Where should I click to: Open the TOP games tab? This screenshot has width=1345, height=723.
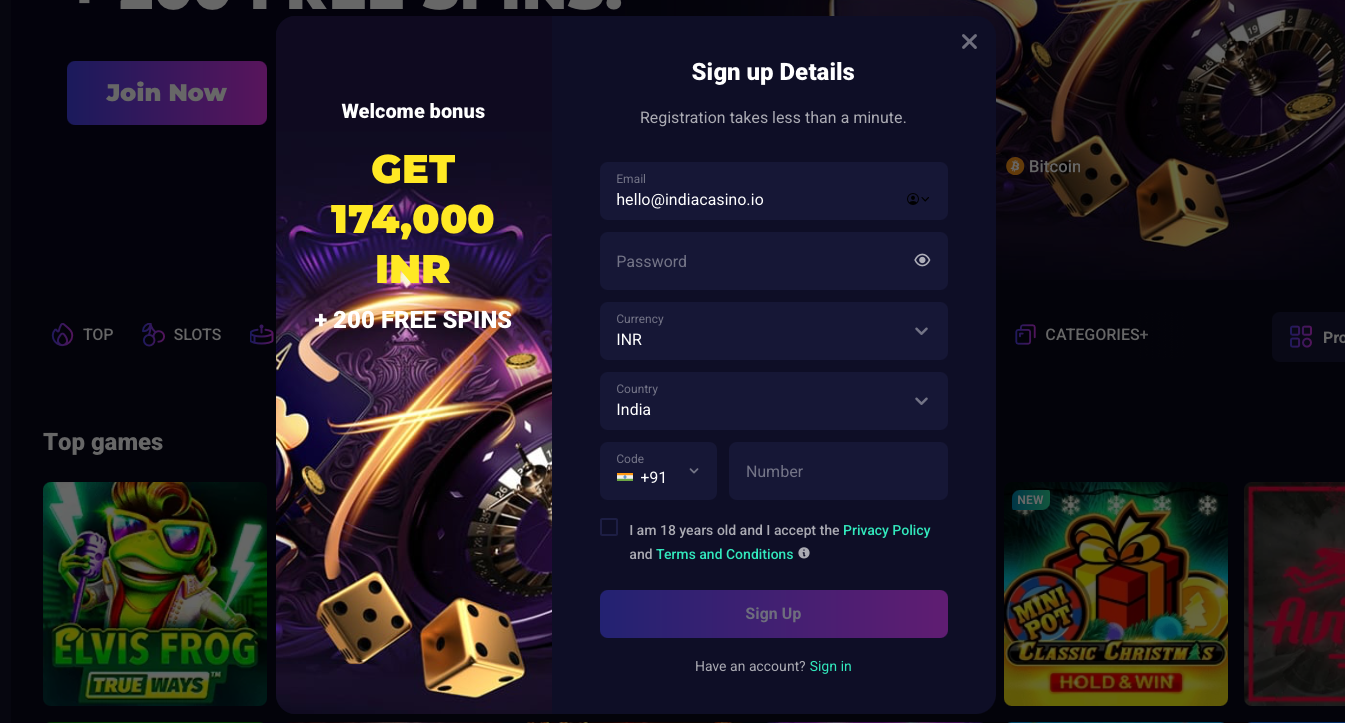pos(97,334)
